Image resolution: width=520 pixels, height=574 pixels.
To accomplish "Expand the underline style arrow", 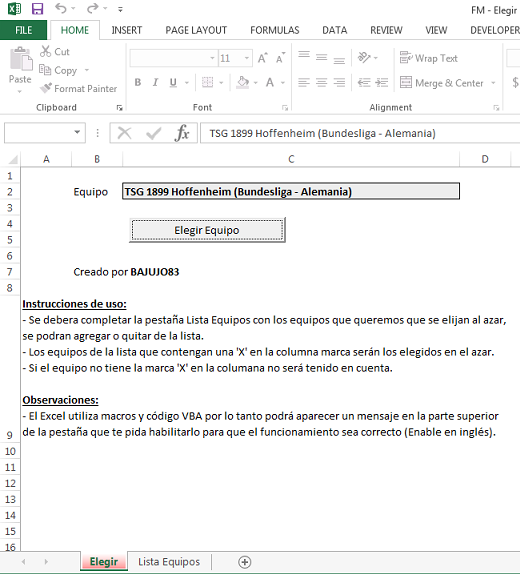I will click(187, 83).
